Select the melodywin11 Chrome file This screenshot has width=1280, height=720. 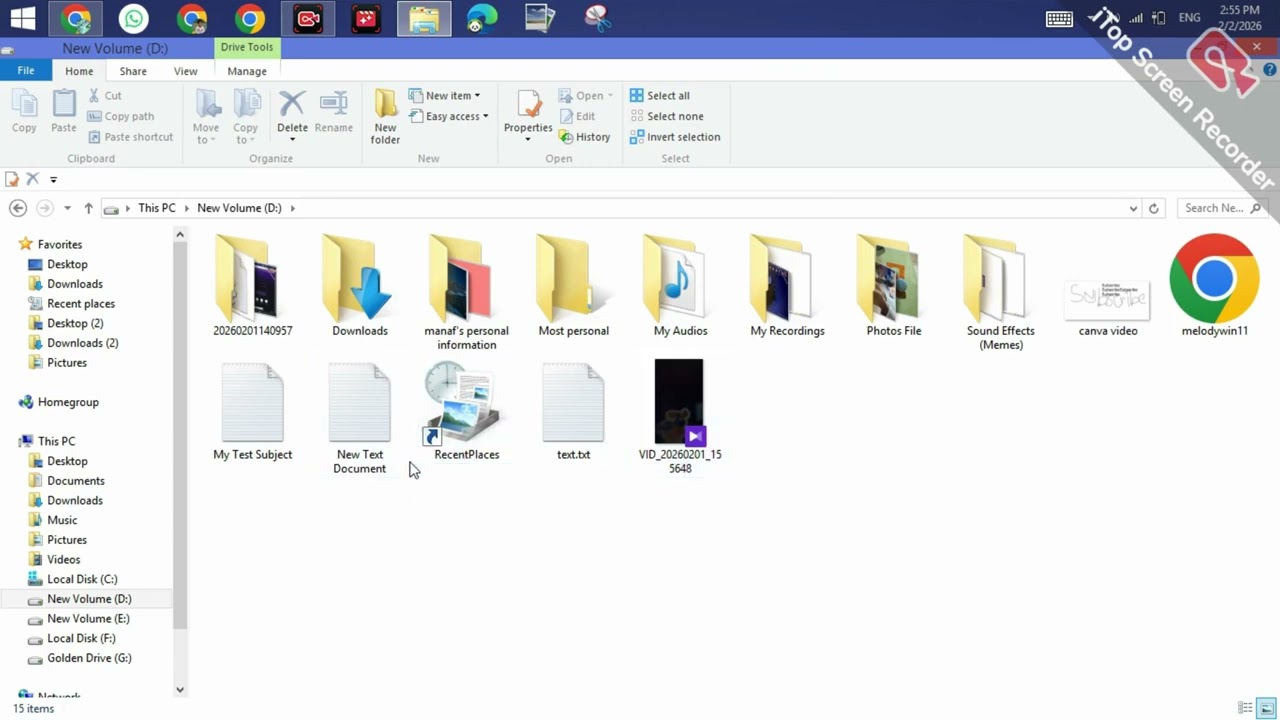click(1214, 285)
